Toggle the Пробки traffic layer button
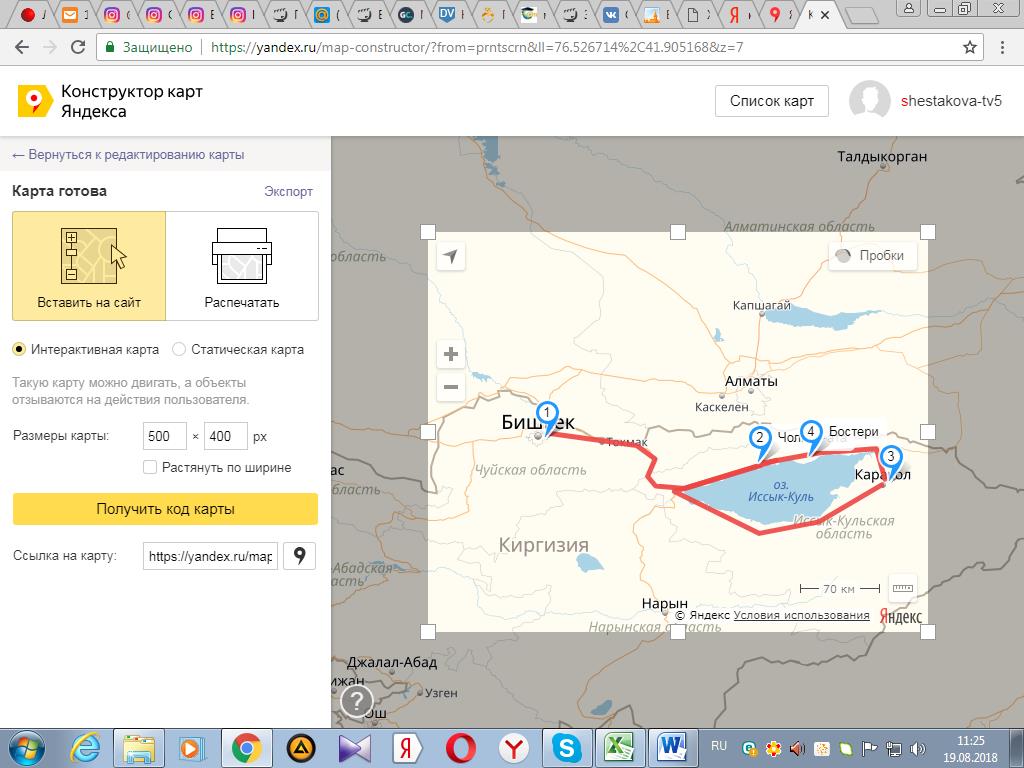1024x768 pixels. (x=872, y=256)
